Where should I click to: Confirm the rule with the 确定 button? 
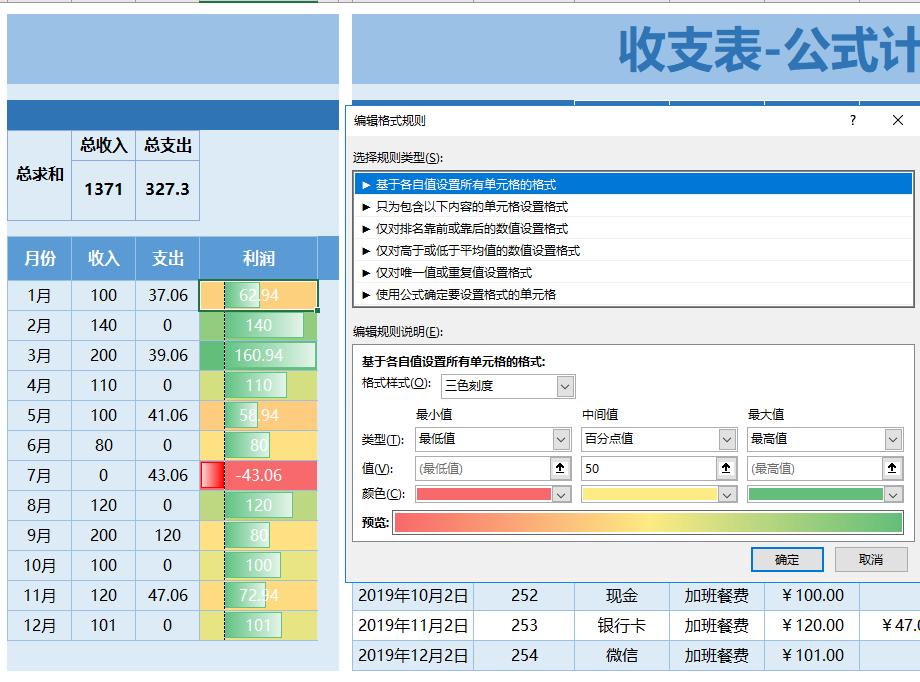788,560
